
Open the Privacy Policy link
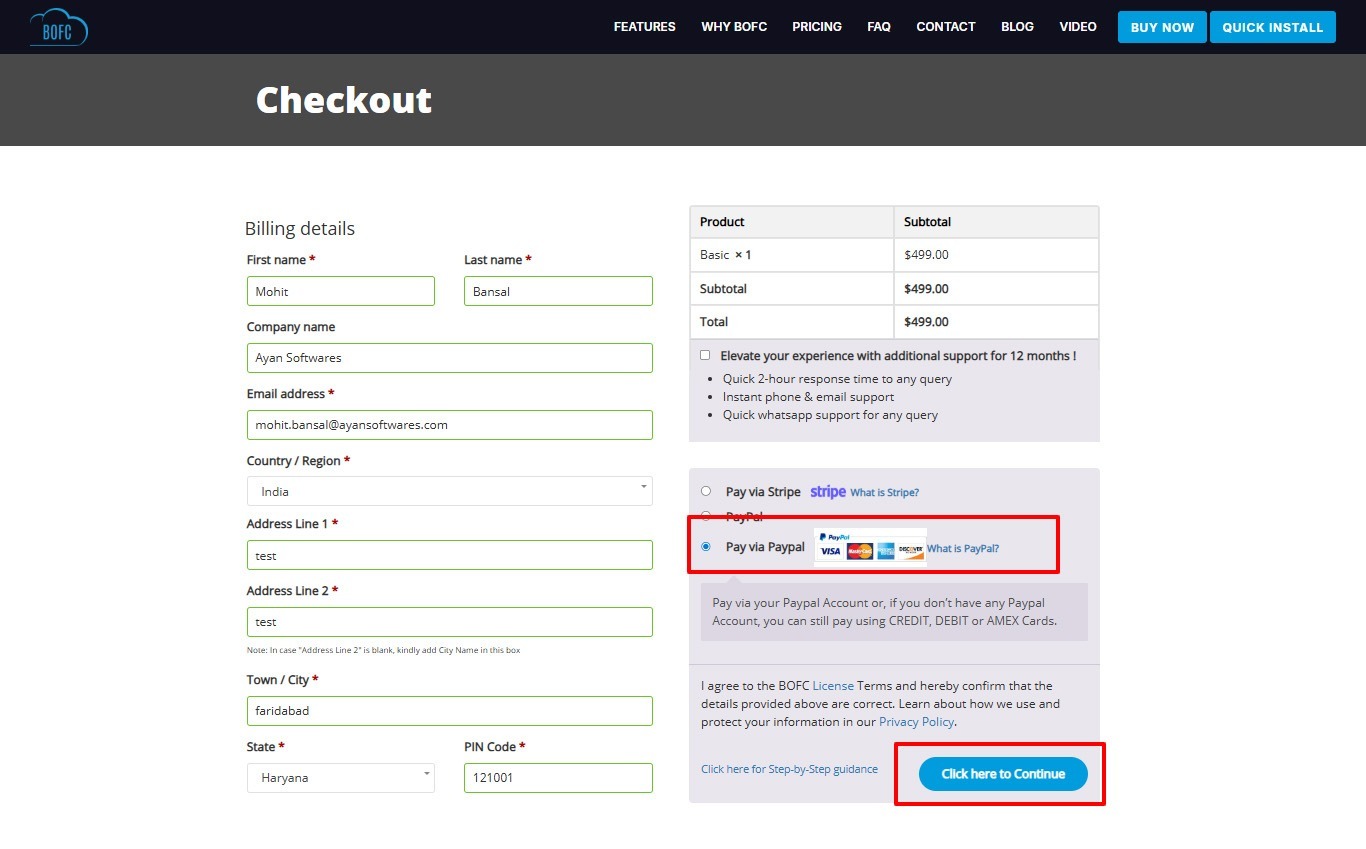click(915, 721)
